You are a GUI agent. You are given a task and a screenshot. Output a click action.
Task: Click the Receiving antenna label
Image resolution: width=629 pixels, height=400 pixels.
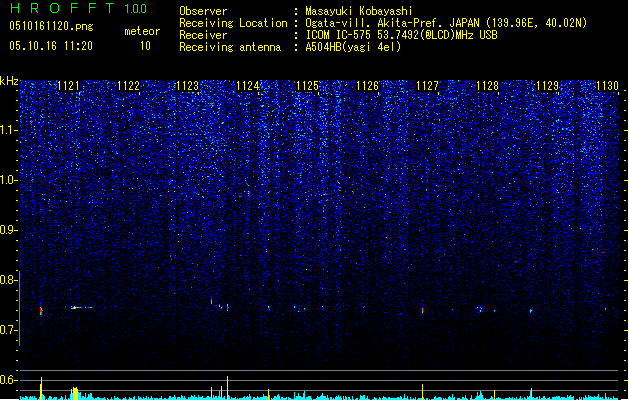(230, 47)
